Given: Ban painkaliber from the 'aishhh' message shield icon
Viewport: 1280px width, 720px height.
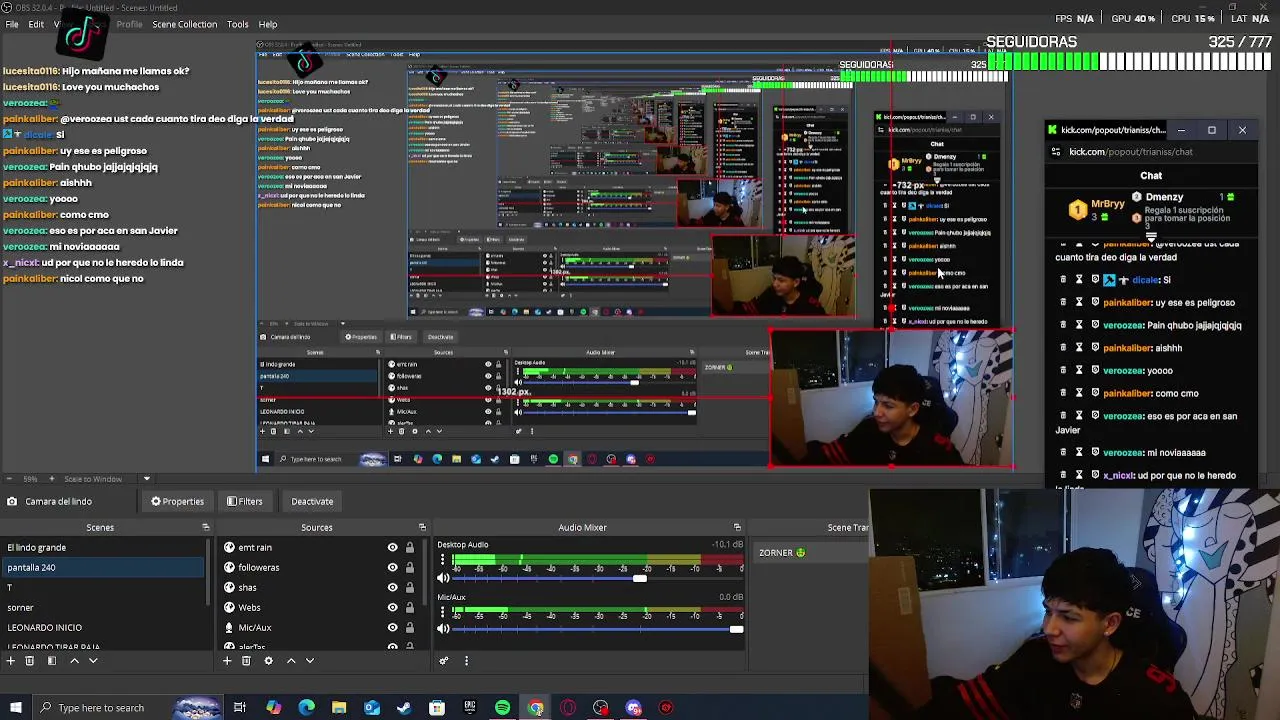Looking at the screenshot, I should coord(1095,348).
